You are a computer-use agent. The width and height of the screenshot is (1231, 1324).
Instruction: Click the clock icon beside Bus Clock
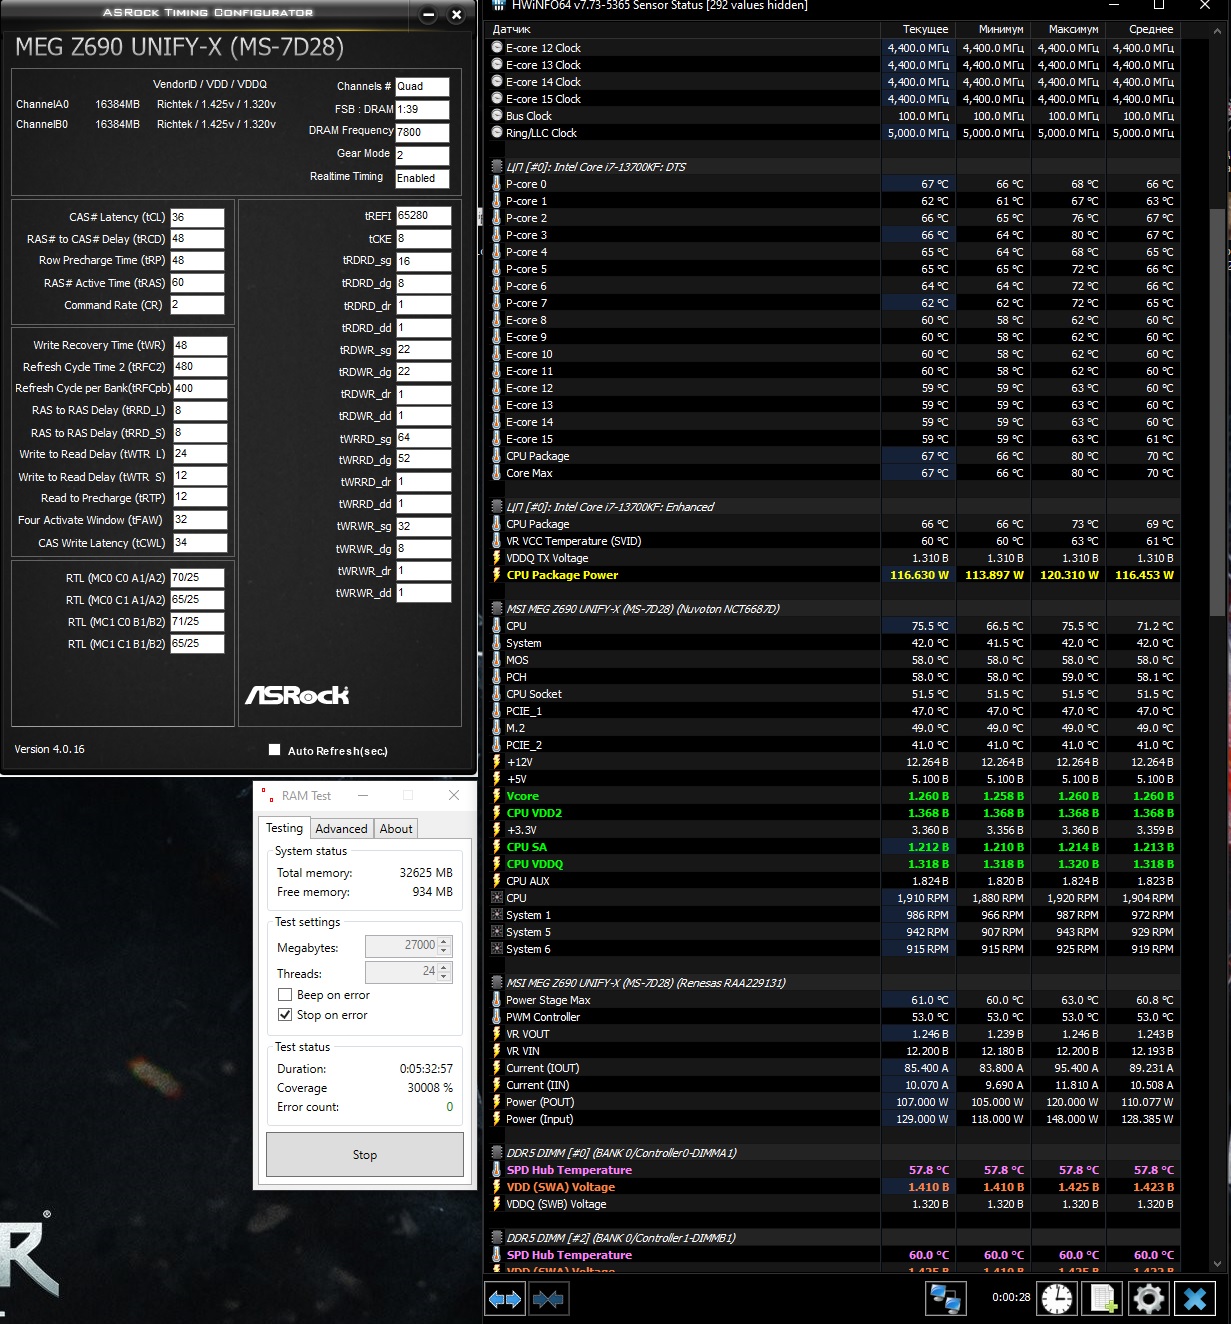pos(497,116)
